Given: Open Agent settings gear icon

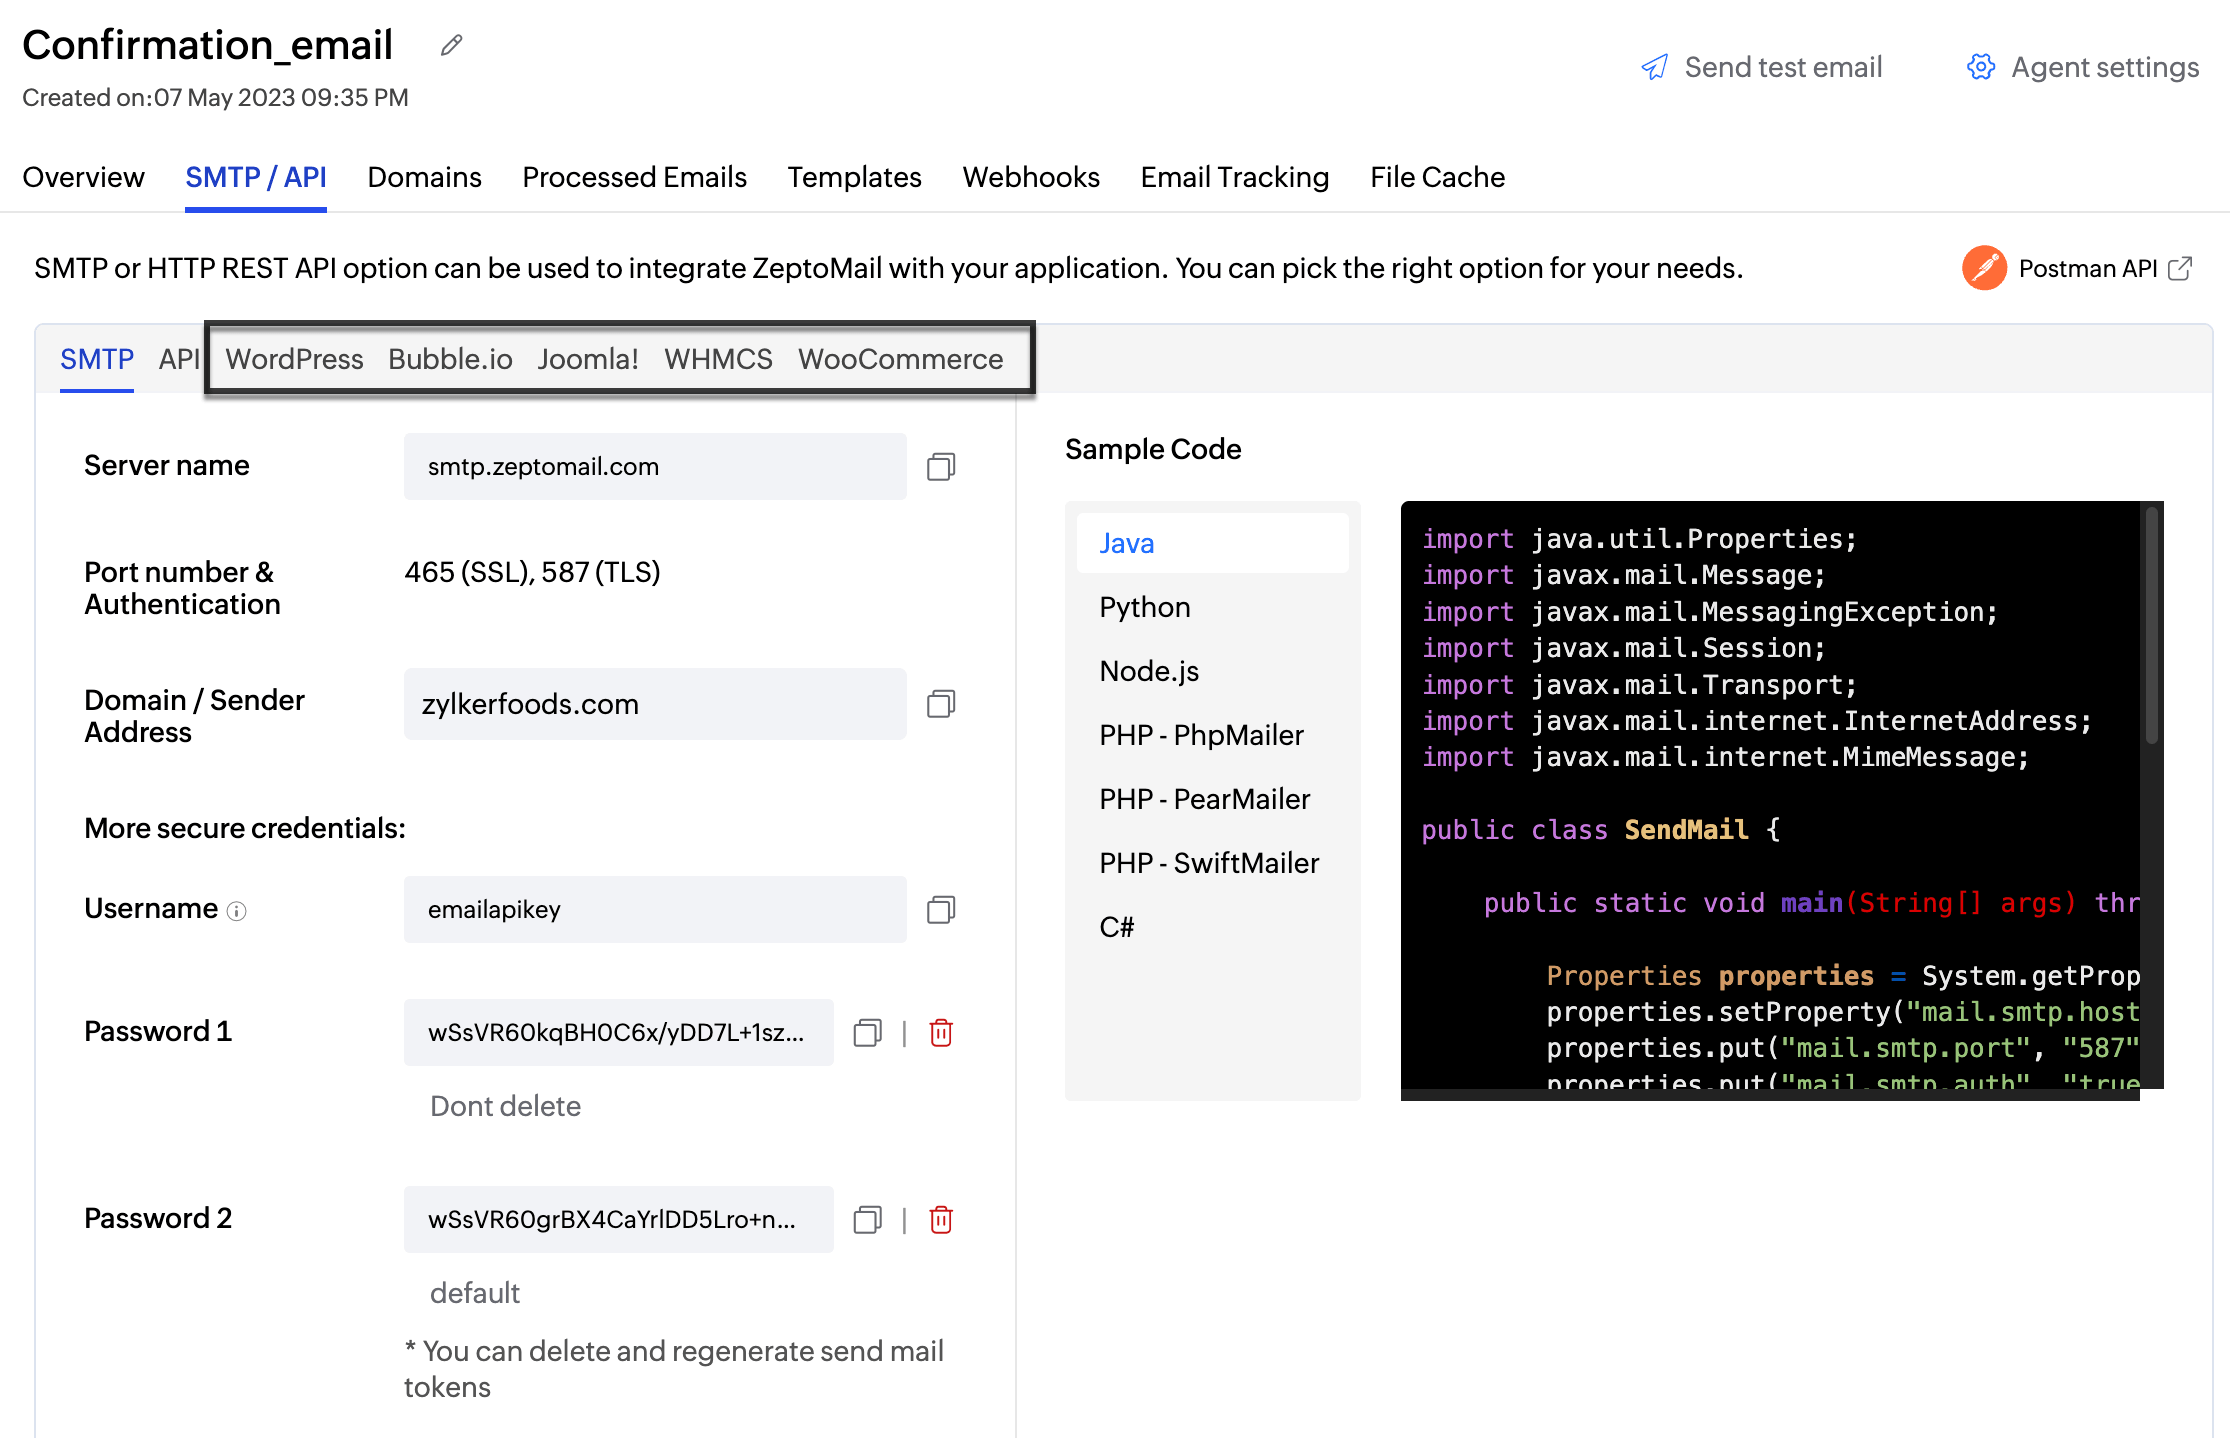Looking at the screenshot, I should 1981,67.
